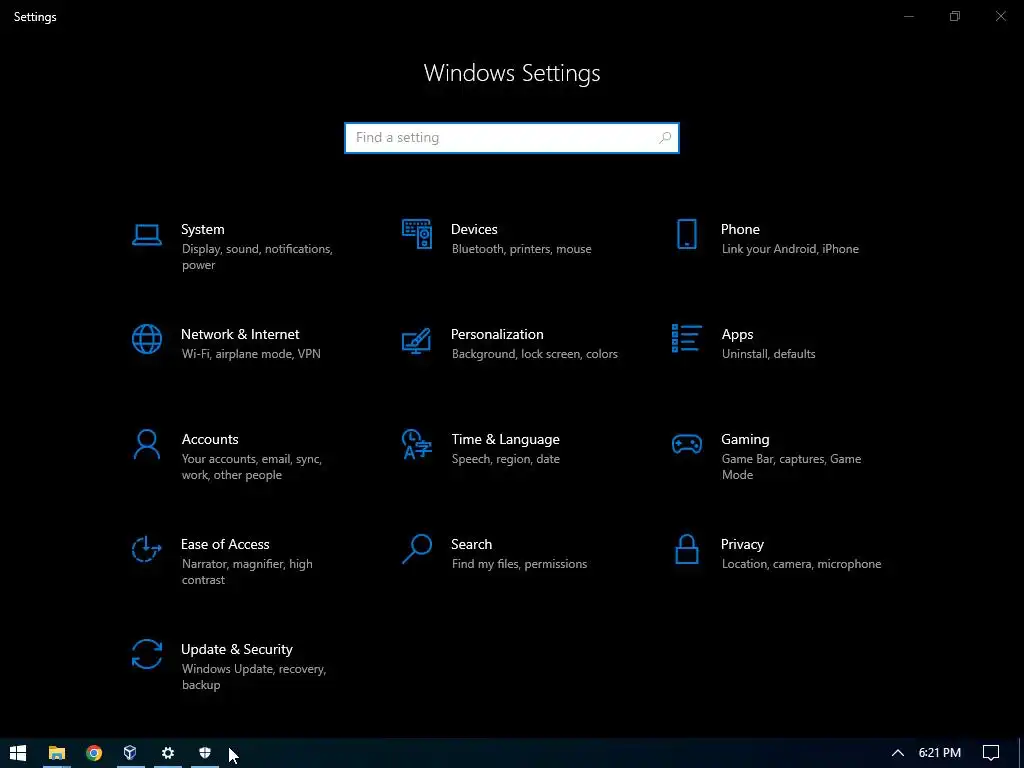The width and height of the screenshot is (1024, 768).
Task: Open the Action Center notifications icon
Action: (x=991, y=753)
